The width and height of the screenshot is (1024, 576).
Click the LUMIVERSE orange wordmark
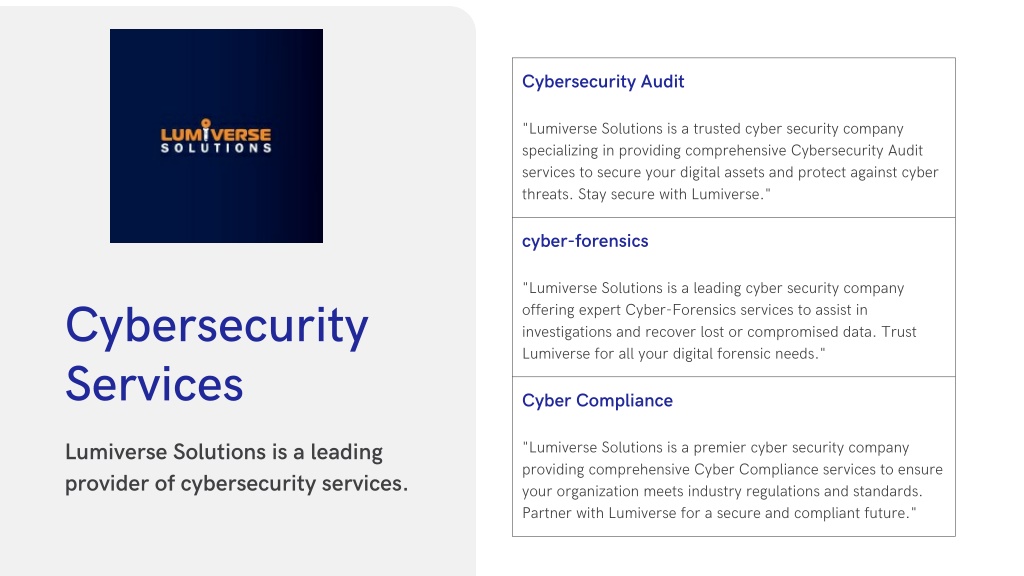point(216,134)
